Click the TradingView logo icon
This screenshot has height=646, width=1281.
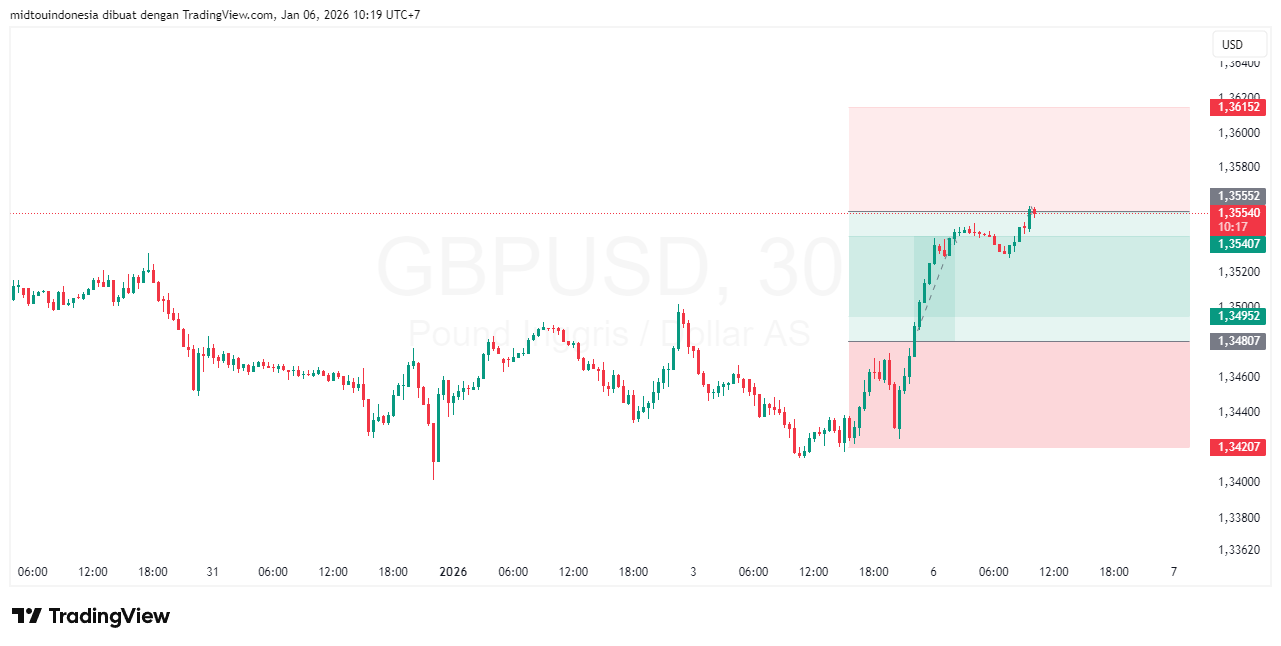tap(26, 616)
